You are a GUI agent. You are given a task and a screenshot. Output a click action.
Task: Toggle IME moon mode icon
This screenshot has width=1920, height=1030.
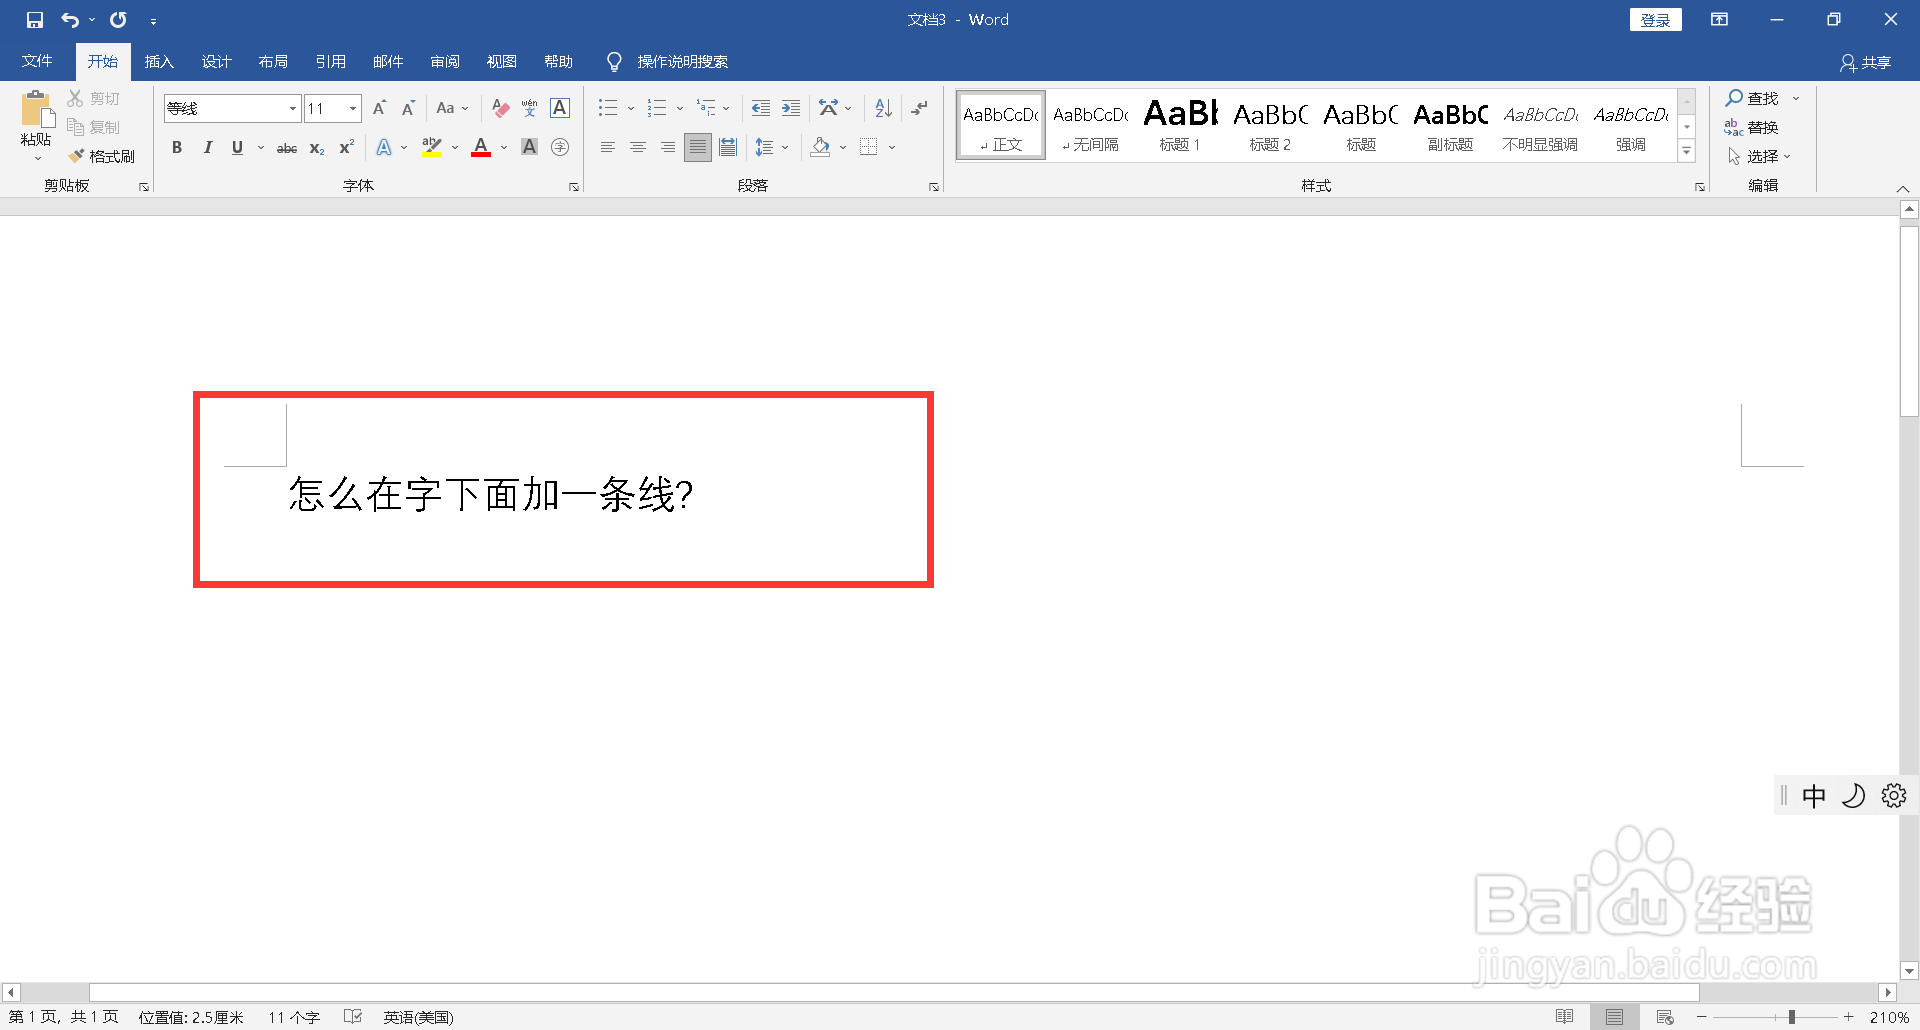pyautogui.click(x=1853, y=795)
